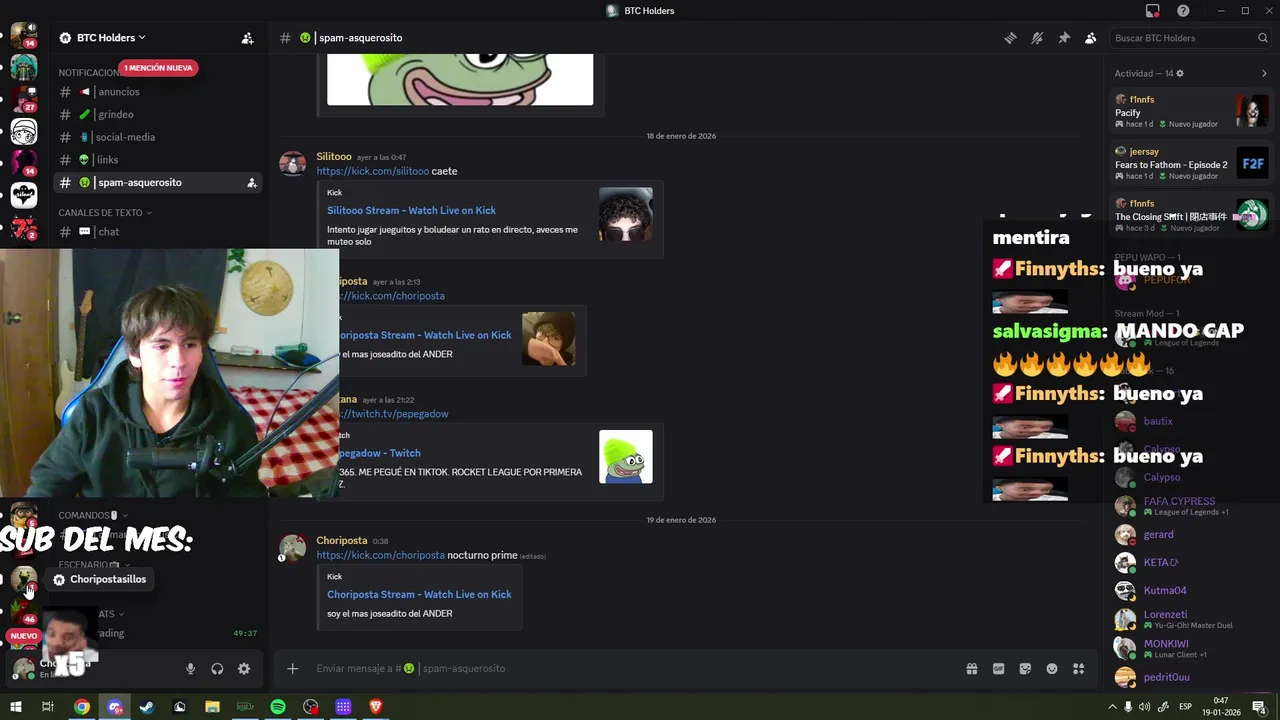Open the inbox icon in title bar

click(x=1153, y=11)
